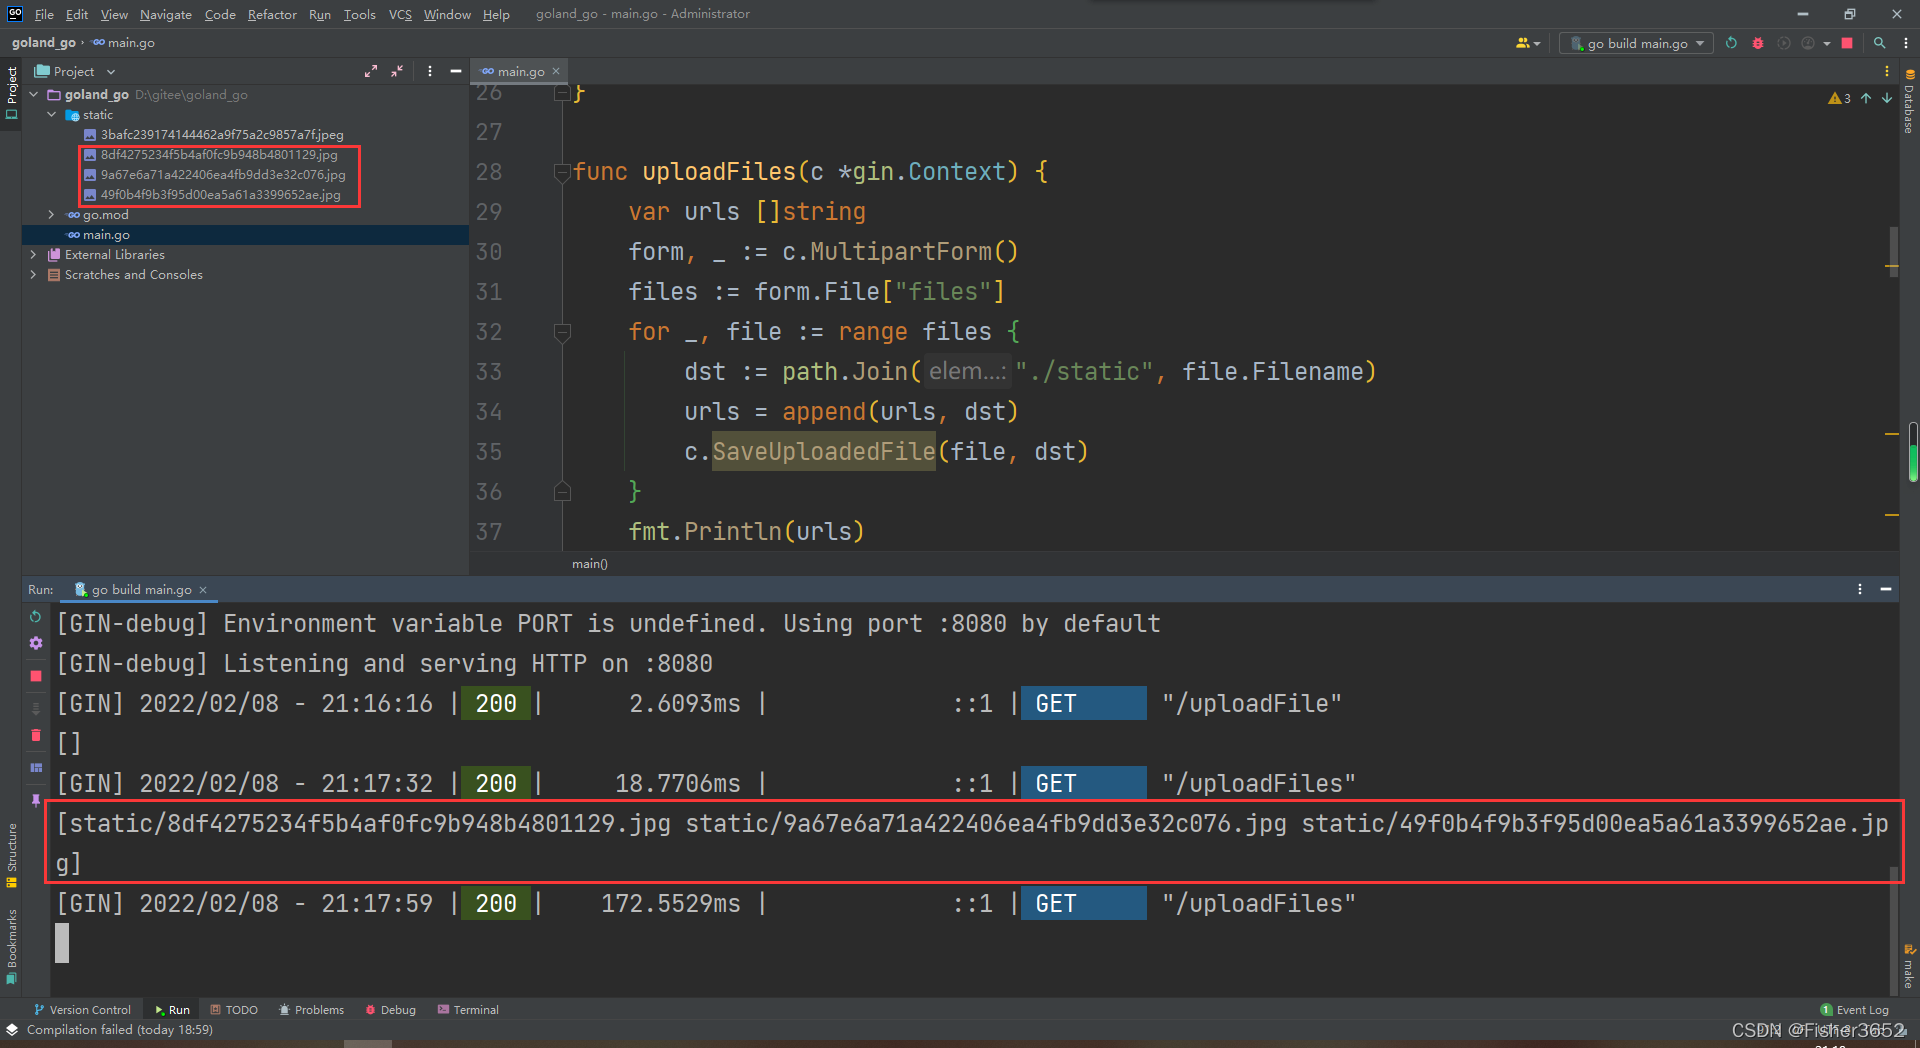This screenshot has width=1920, height=1048.
Task: Click the main() breadcrumb below editor
Action: pyautogui.click(x=590, y=564)
